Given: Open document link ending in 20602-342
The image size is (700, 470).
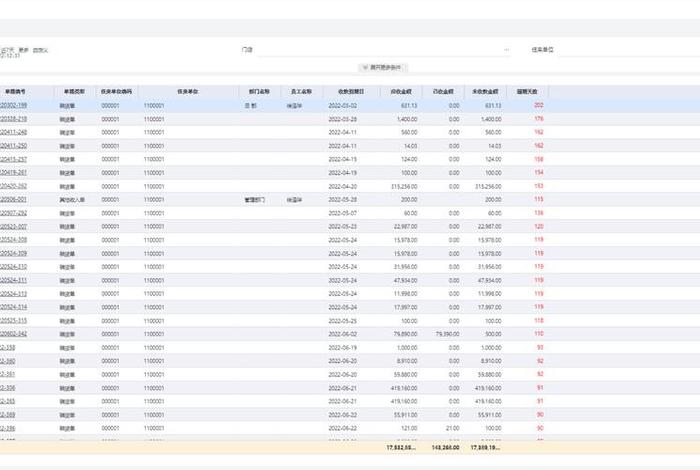Looking at the screenshot, I should tap(14, 334).
